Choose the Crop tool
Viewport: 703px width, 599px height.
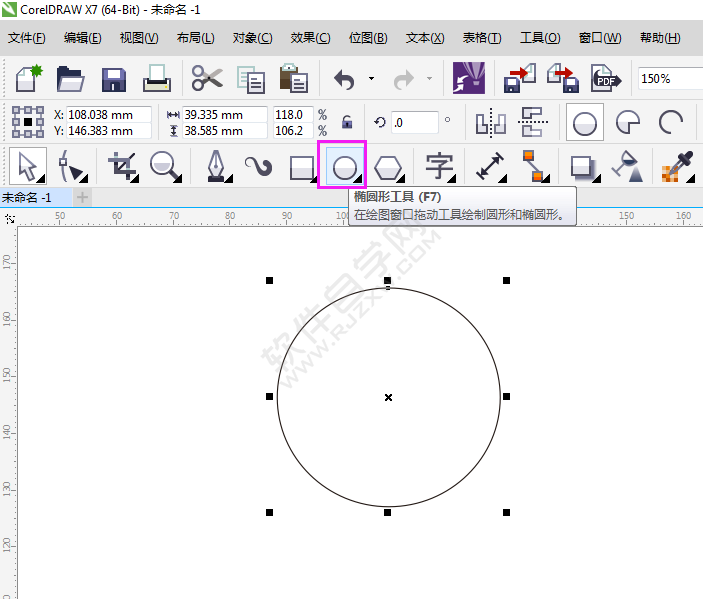(x=122, y=166)
